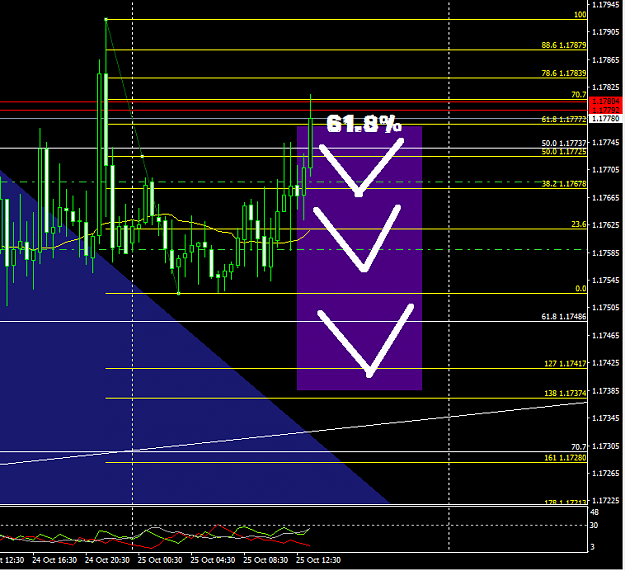
Task: Click "1.17905" on the price scale
Action: tap(606, 32)
